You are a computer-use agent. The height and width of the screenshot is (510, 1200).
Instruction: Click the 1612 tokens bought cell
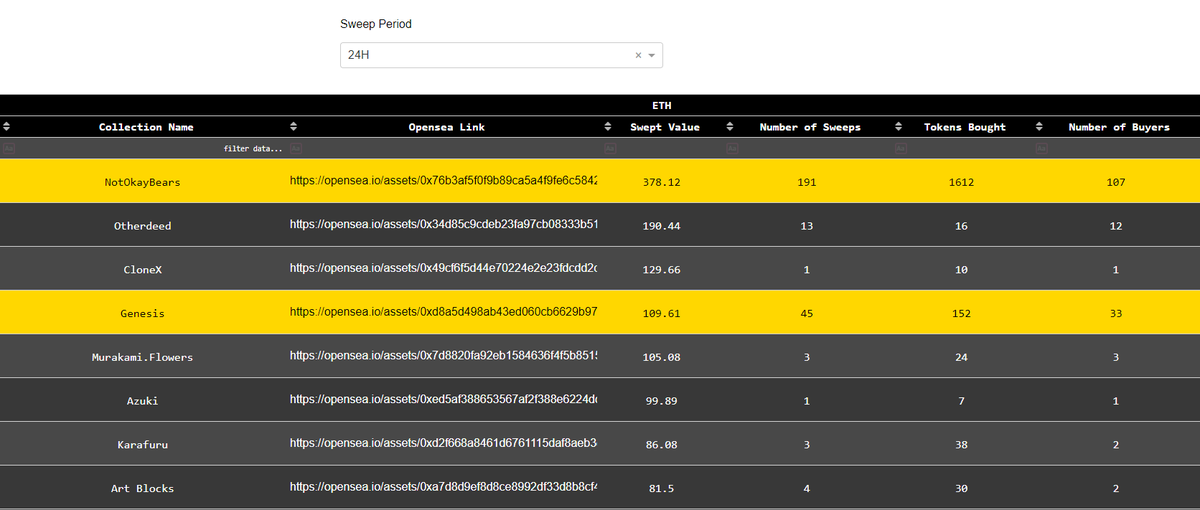point(962,182)
